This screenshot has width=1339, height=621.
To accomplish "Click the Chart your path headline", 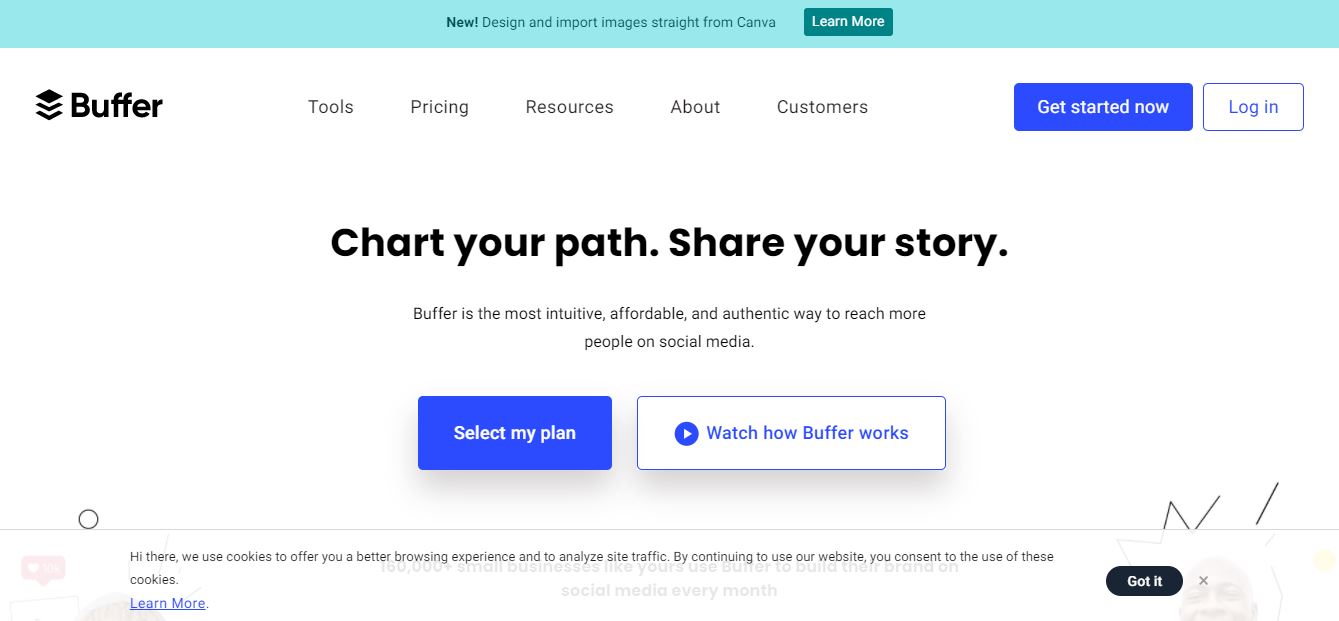I will [x=669, y=243].
